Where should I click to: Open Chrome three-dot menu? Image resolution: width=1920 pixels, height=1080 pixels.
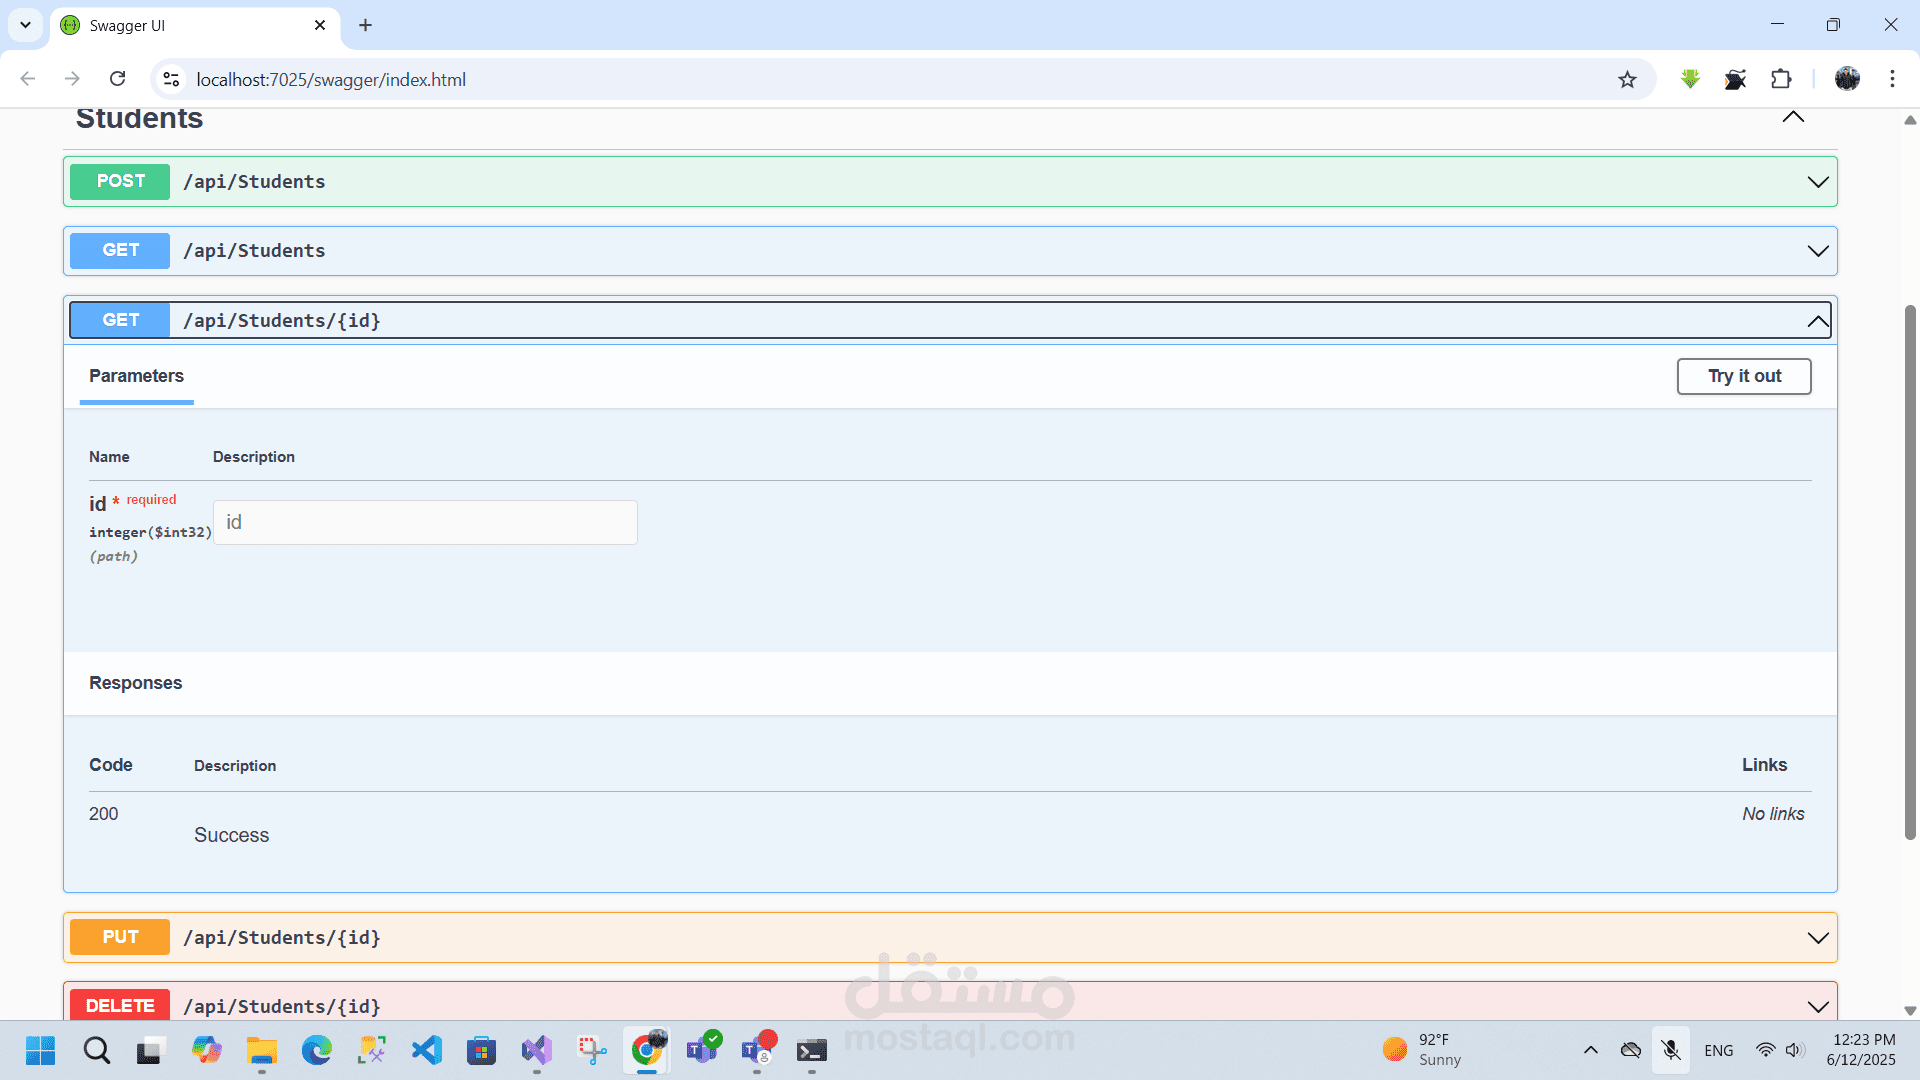[x=1892, y=79]
